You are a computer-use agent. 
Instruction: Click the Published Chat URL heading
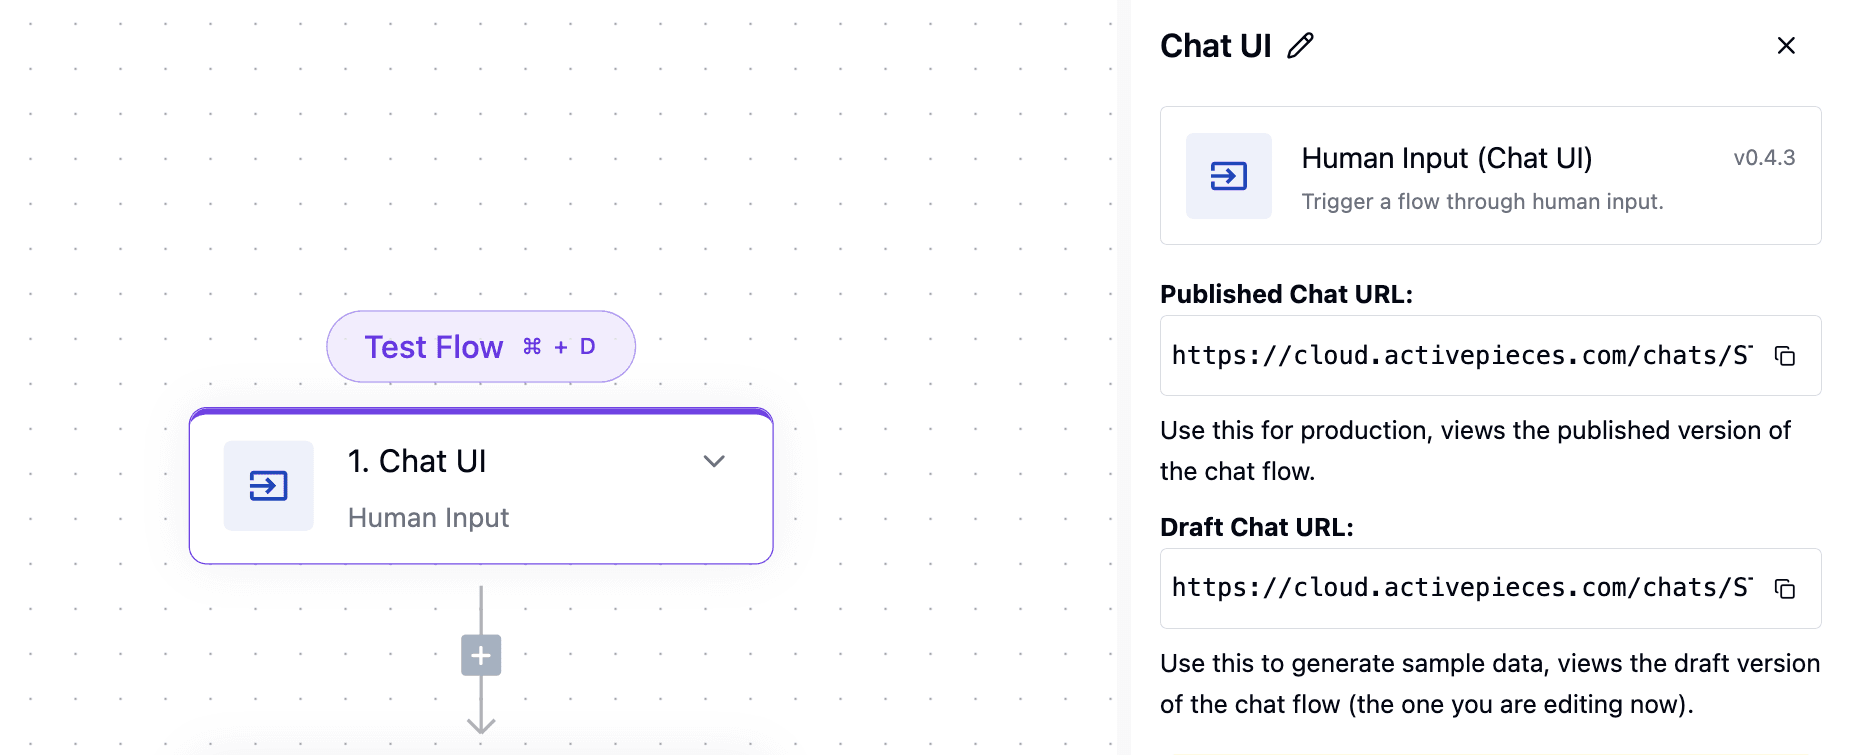point(1286,294)
